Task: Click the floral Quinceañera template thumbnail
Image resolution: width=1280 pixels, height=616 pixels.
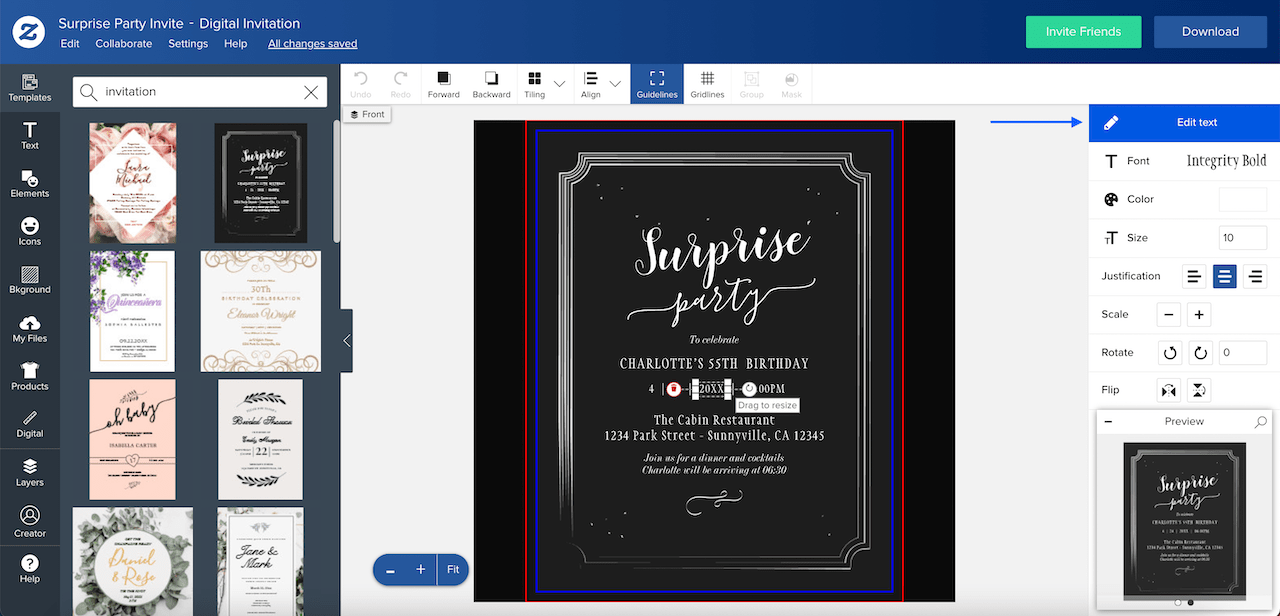Action: point(132,311)
